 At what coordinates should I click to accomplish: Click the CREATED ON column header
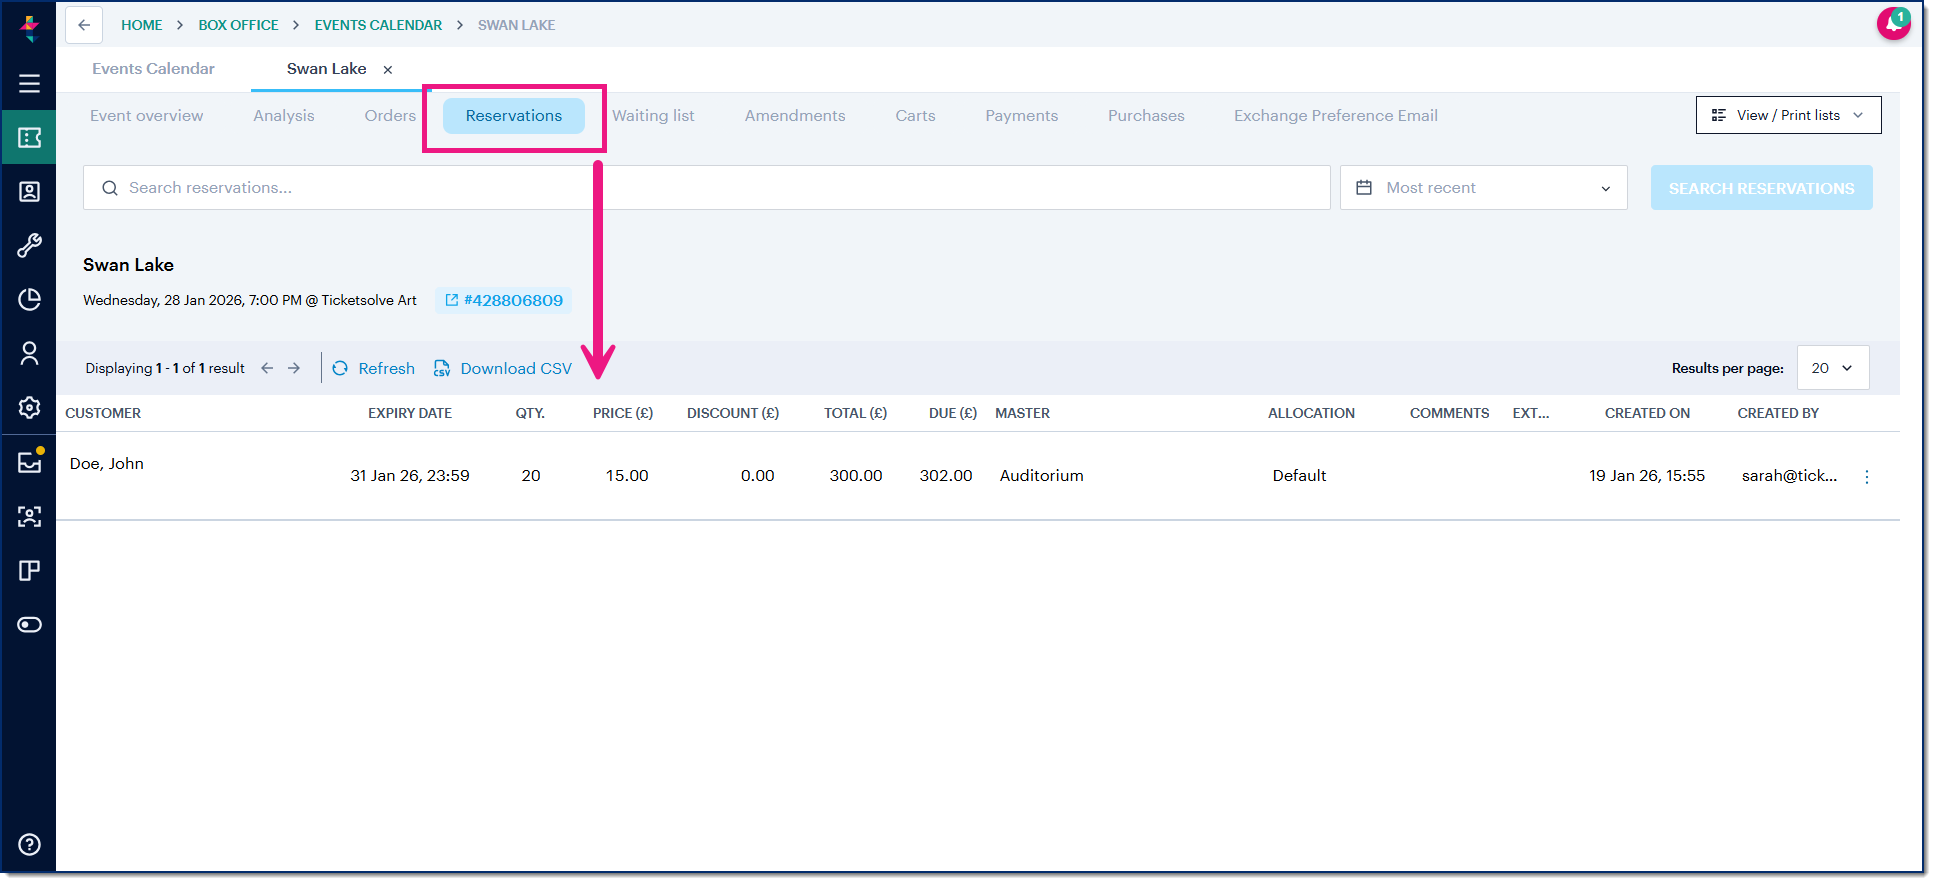tap(1647, 413)
